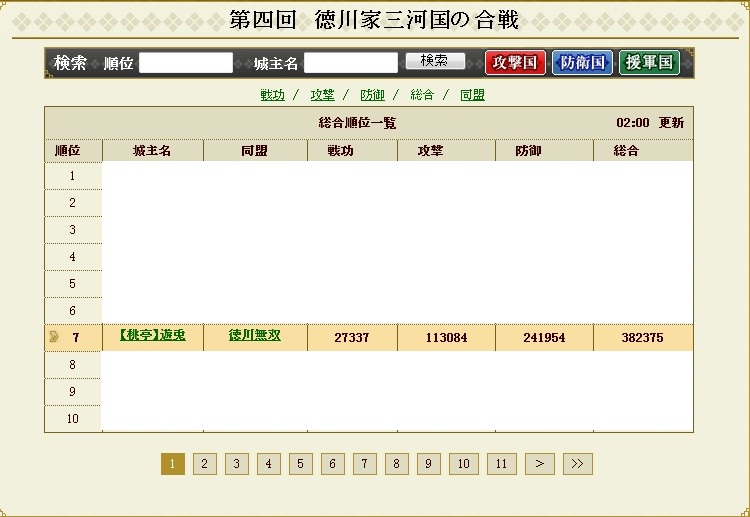Click the 攻撃 column header

coord(446,151)
